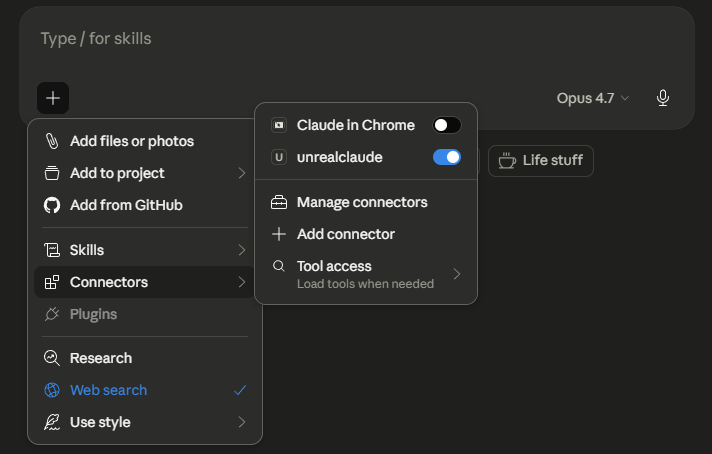The width and height of the screenshot is (712, 454).
Task: Click the Tool access search icon
Action: point(279,266)
